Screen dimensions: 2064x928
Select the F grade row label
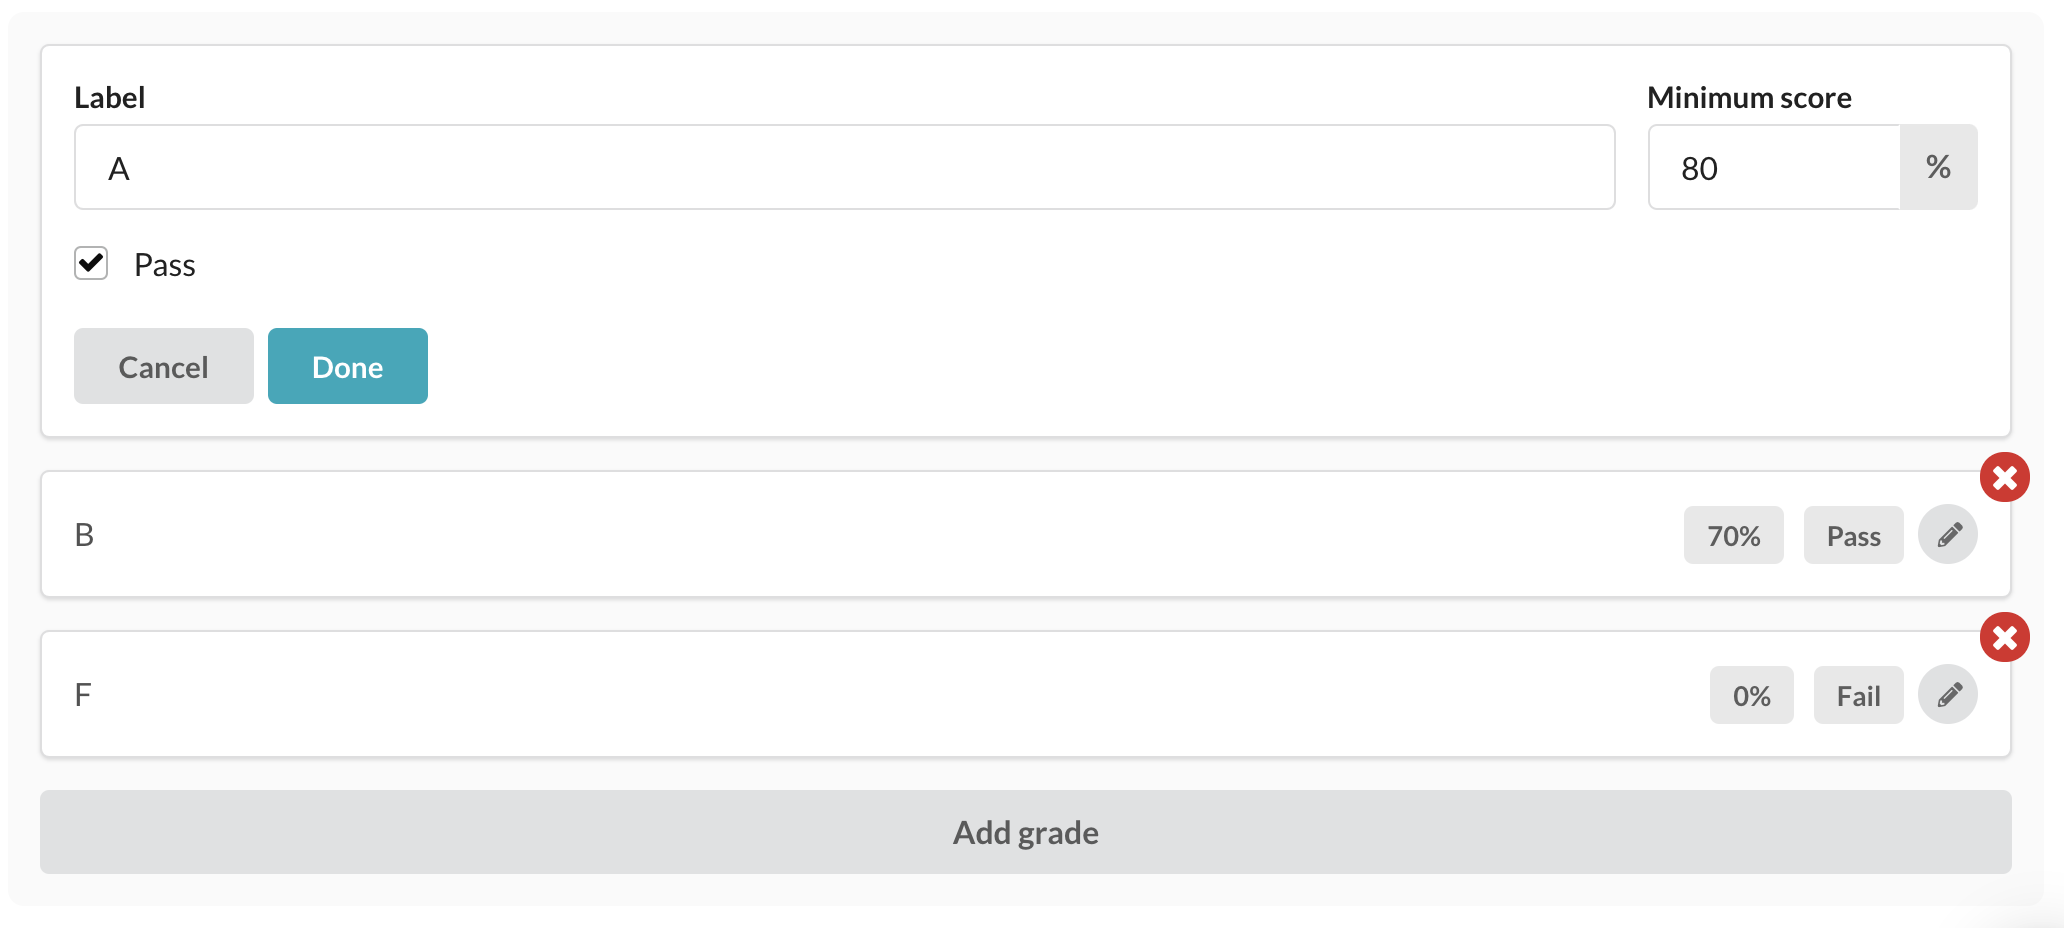[83, 695]
